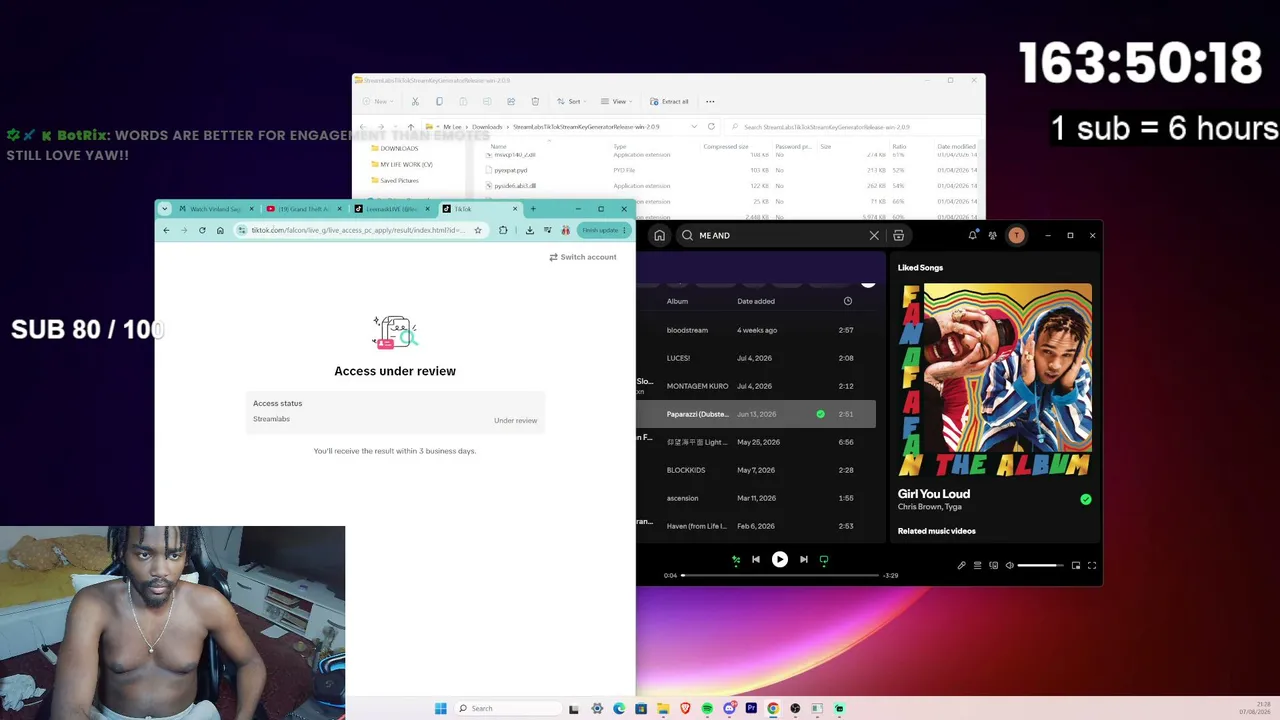This screenshot has height=720, width=1280.
Task: Open Spotify profile avatar menu
Action: point(1016,235)
